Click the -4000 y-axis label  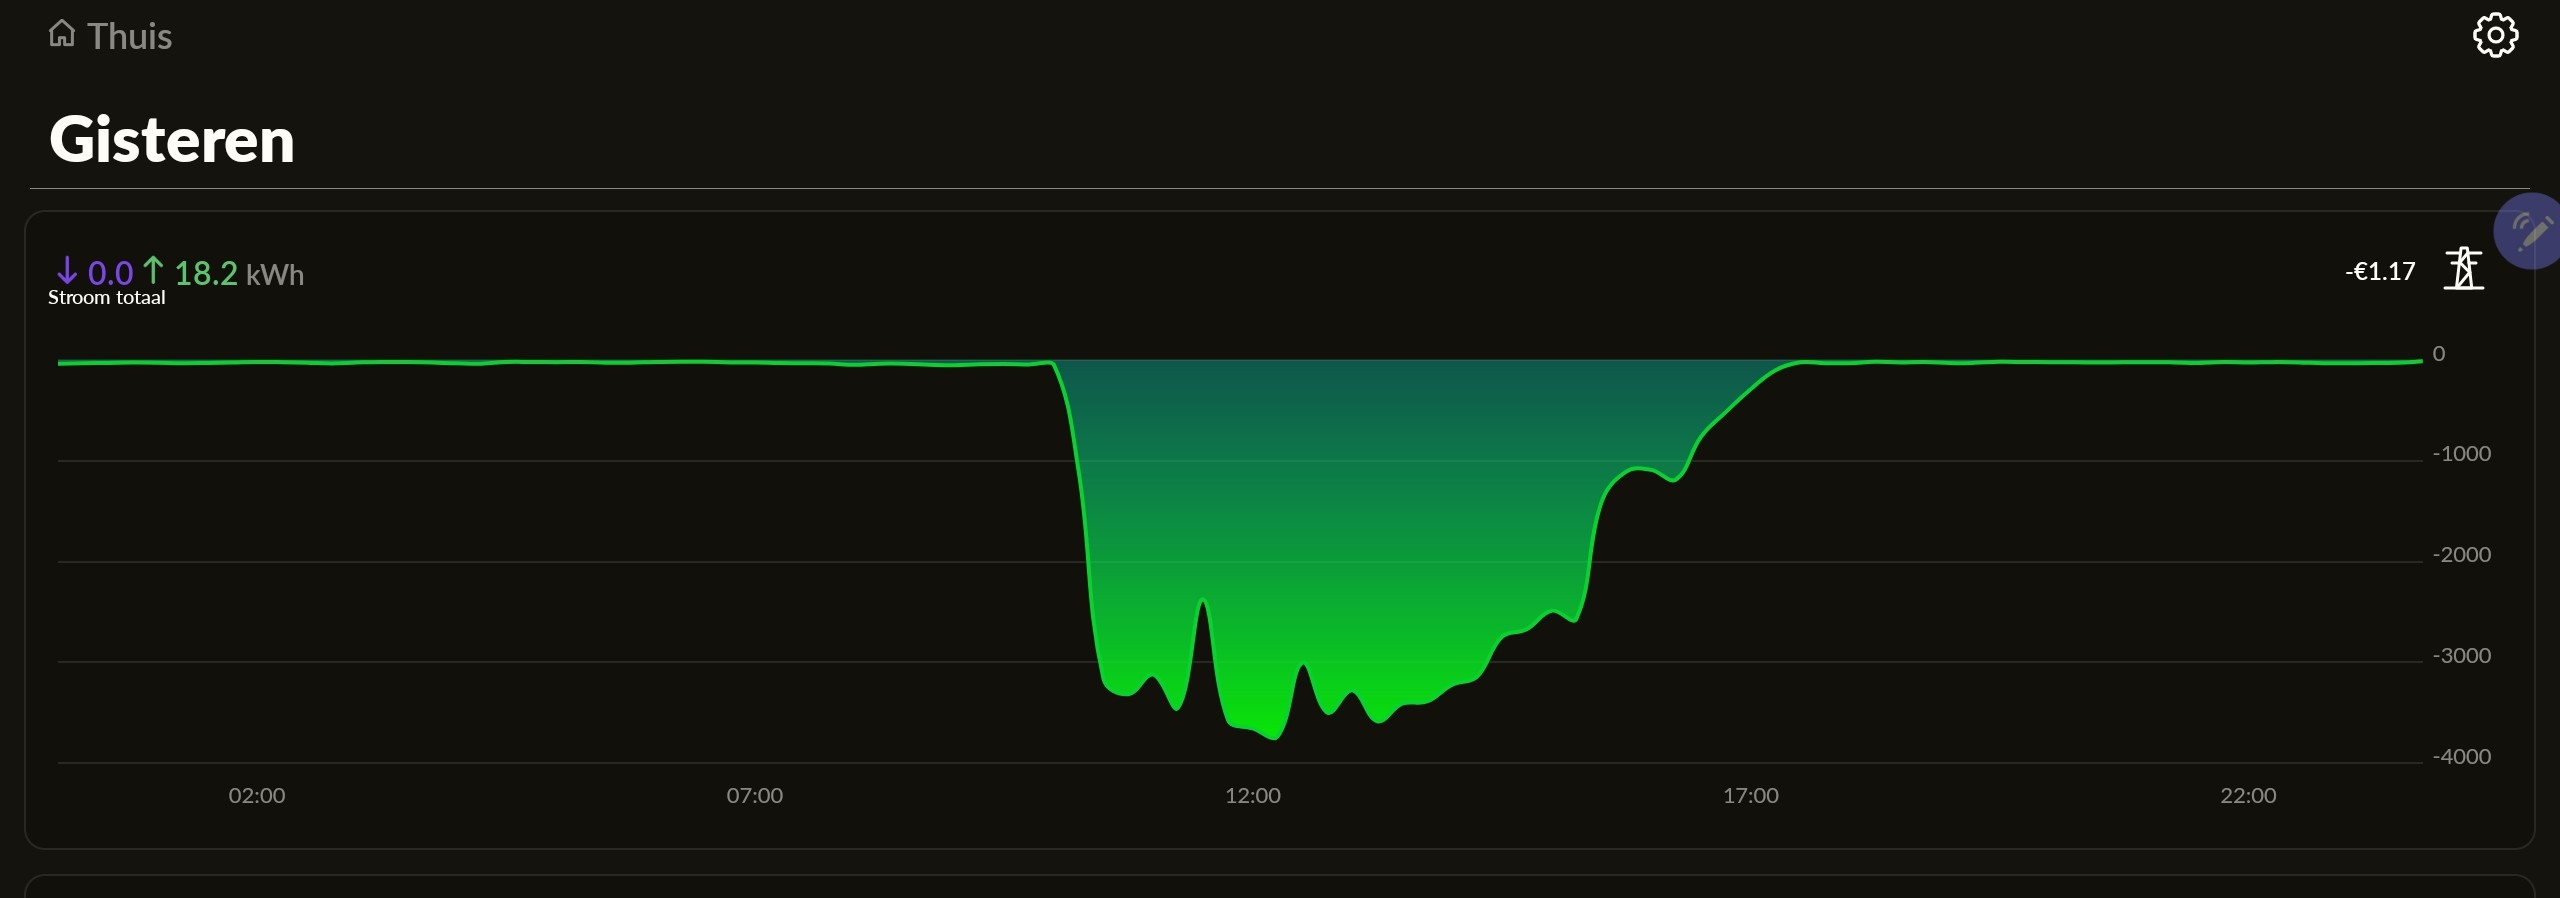point(2461,757)
